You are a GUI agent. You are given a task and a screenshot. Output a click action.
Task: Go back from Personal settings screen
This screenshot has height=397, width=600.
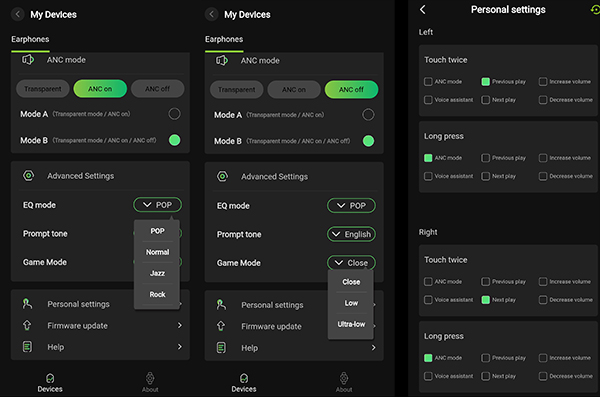422,10
